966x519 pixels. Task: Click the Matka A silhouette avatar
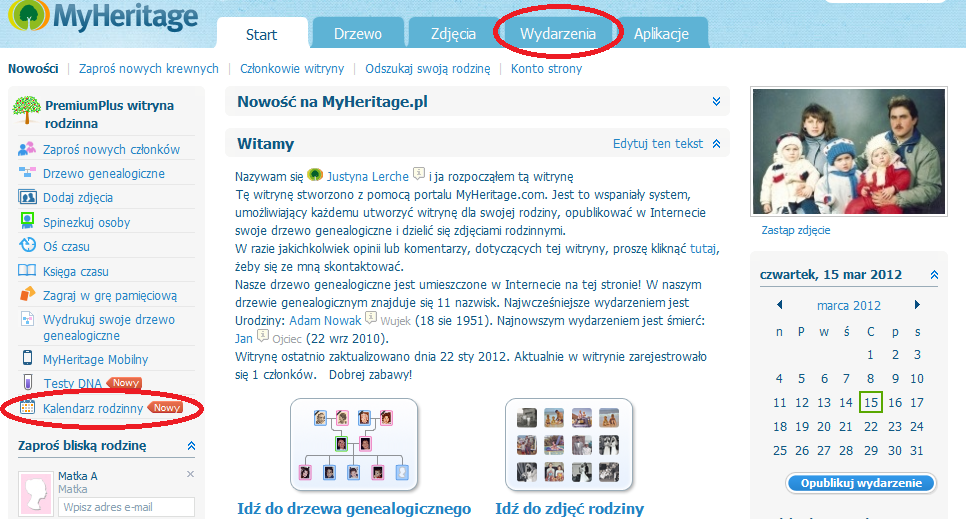coord(35,493)
